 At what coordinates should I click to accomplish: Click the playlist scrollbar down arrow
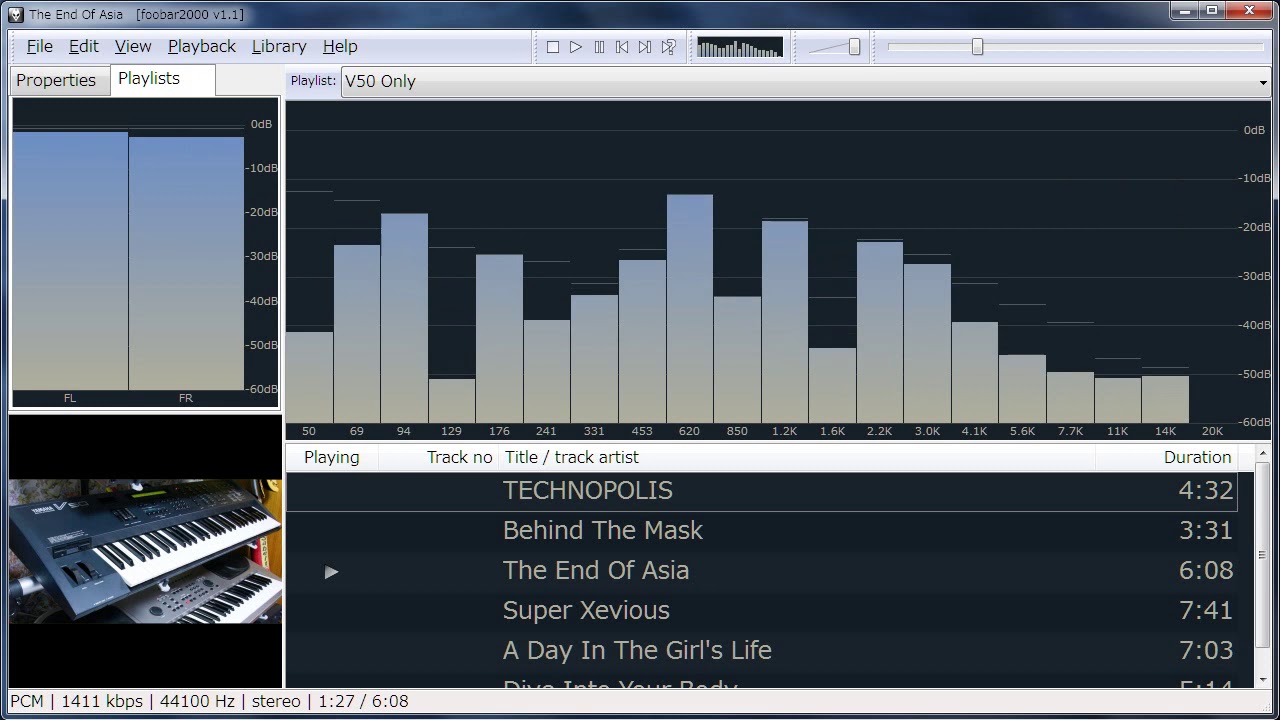[1262, 679]
